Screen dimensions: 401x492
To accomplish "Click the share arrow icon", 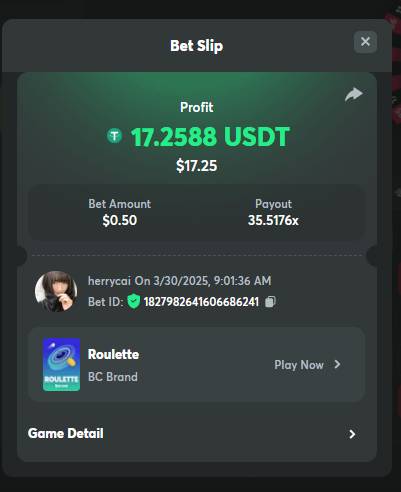I will [x=354, y=94].
